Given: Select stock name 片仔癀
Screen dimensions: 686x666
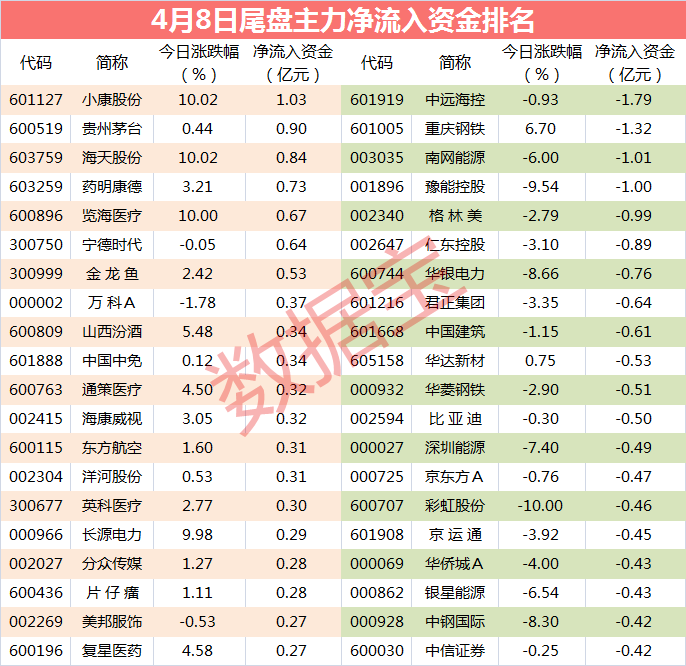Looking at the screenshot, I should (x=112, y=593).
